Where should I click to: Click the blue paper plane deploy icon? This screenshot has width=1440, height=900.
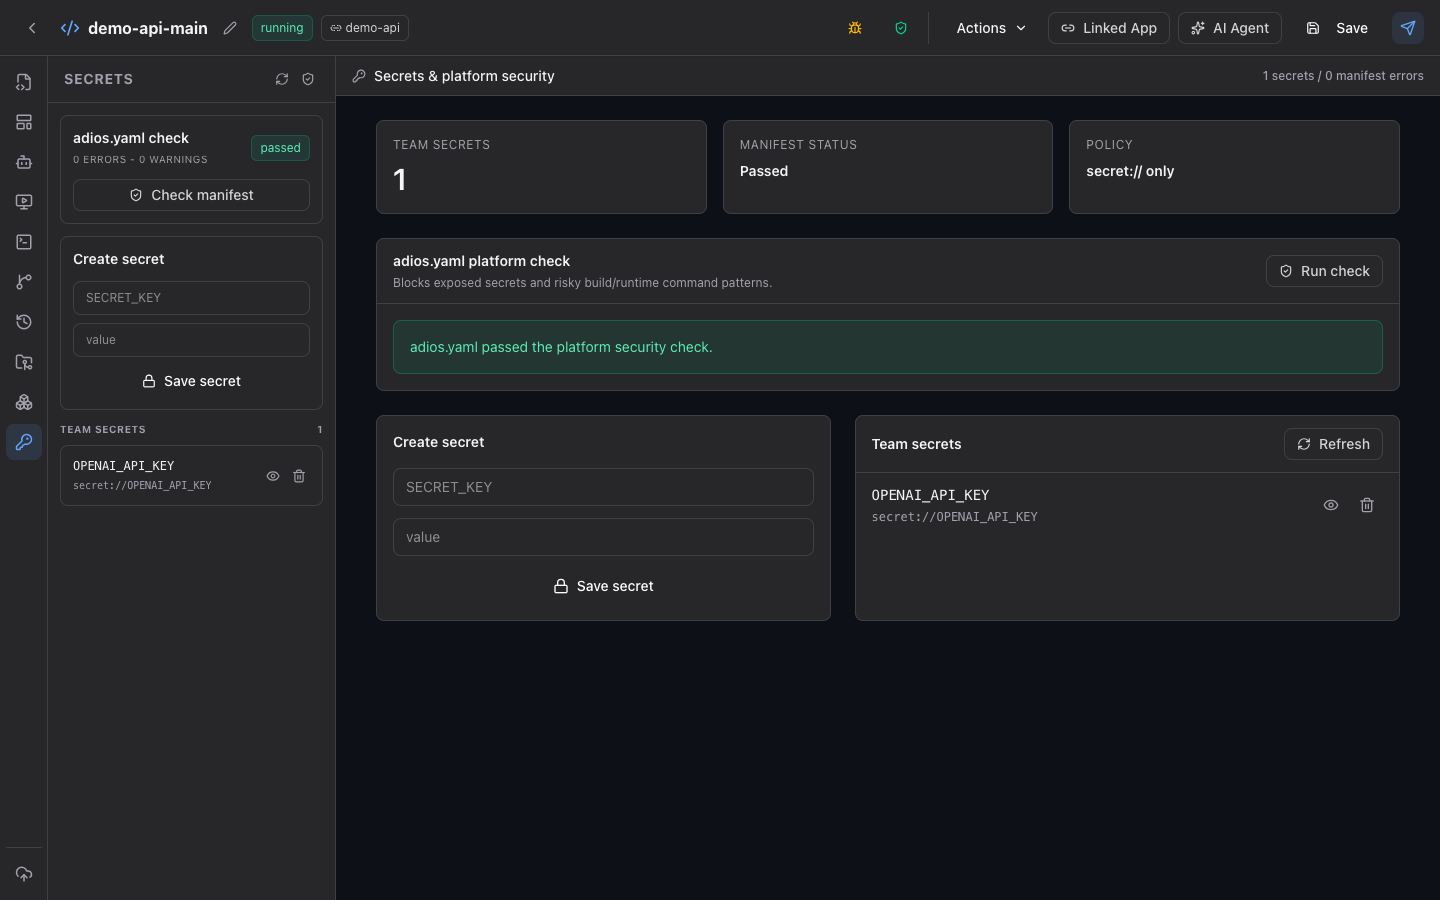pos(1408,28)
